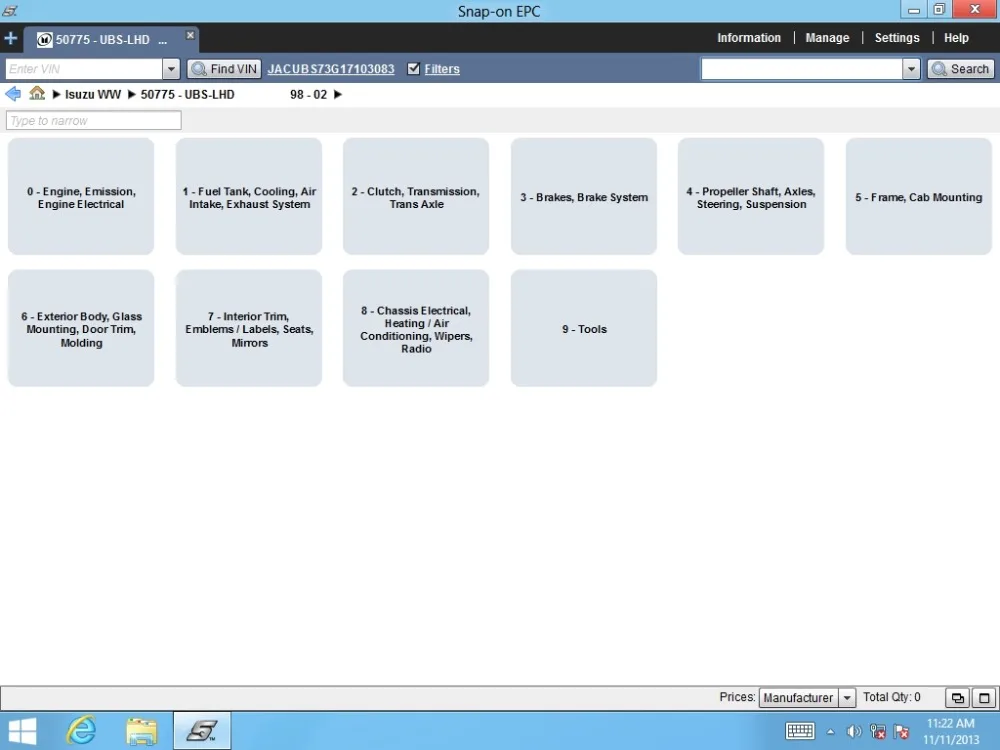Open File Explorer from the taskbar
The width and height of the screenshot is (1000, 750).
(142, 731)
